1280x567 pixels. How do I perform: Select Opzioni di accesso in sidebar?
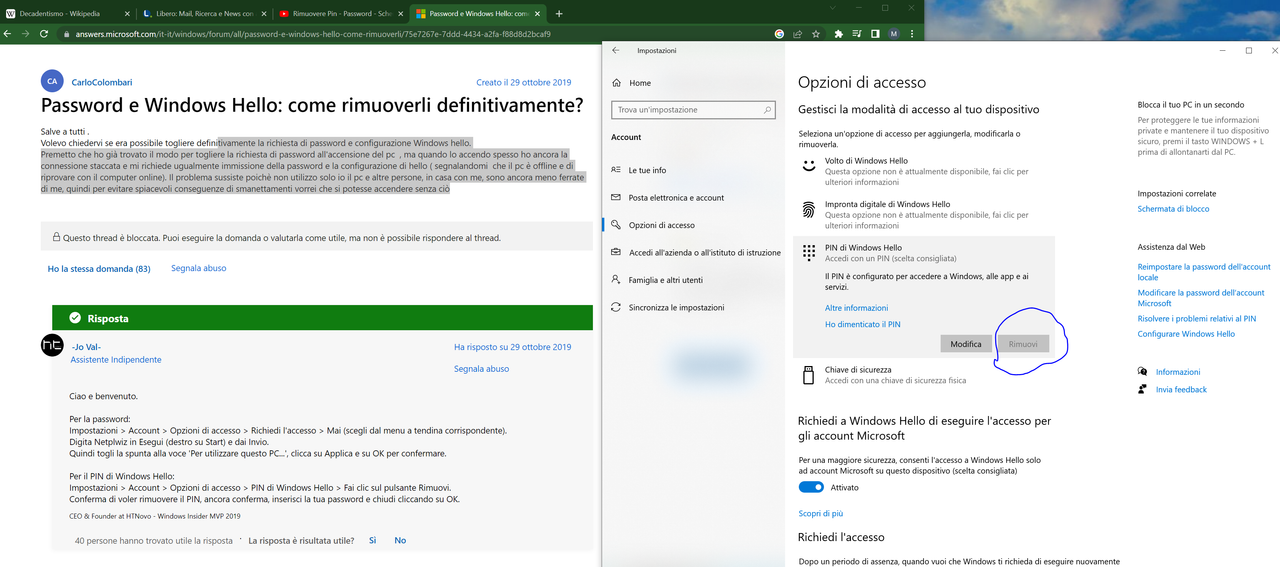(x=661, y=225)
